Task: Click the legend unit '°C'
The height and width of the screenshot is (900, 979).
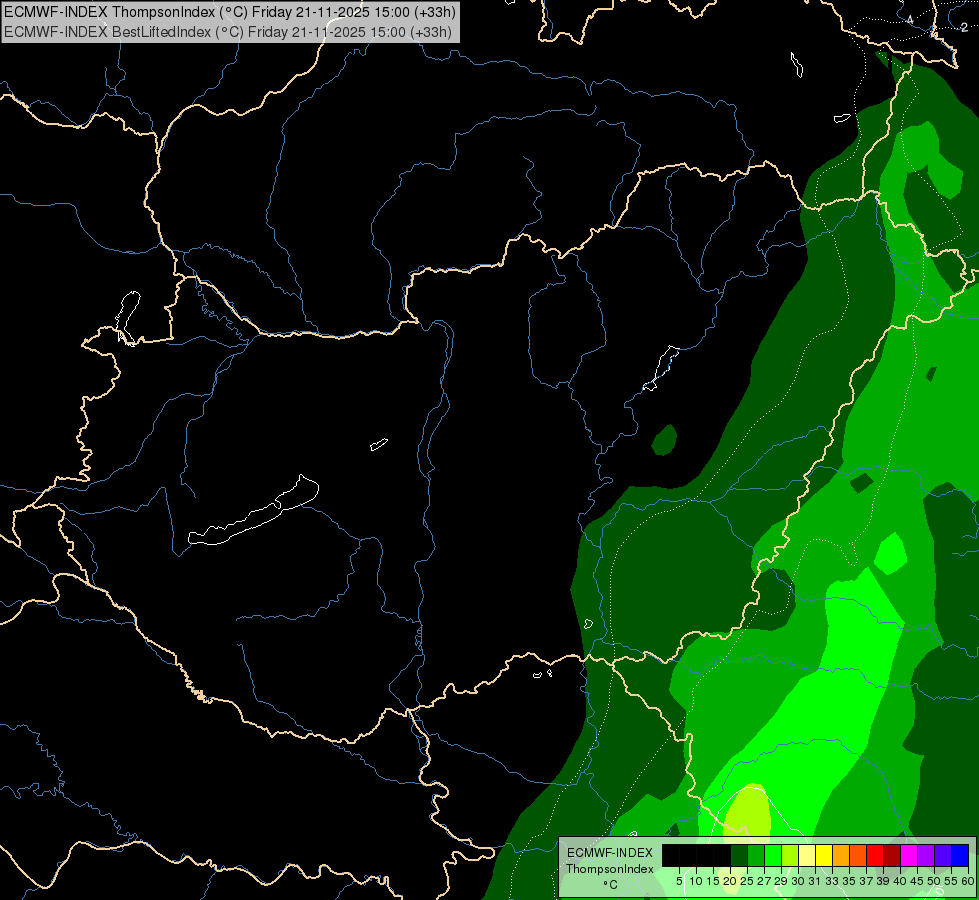Action: [x=610, y=884]
